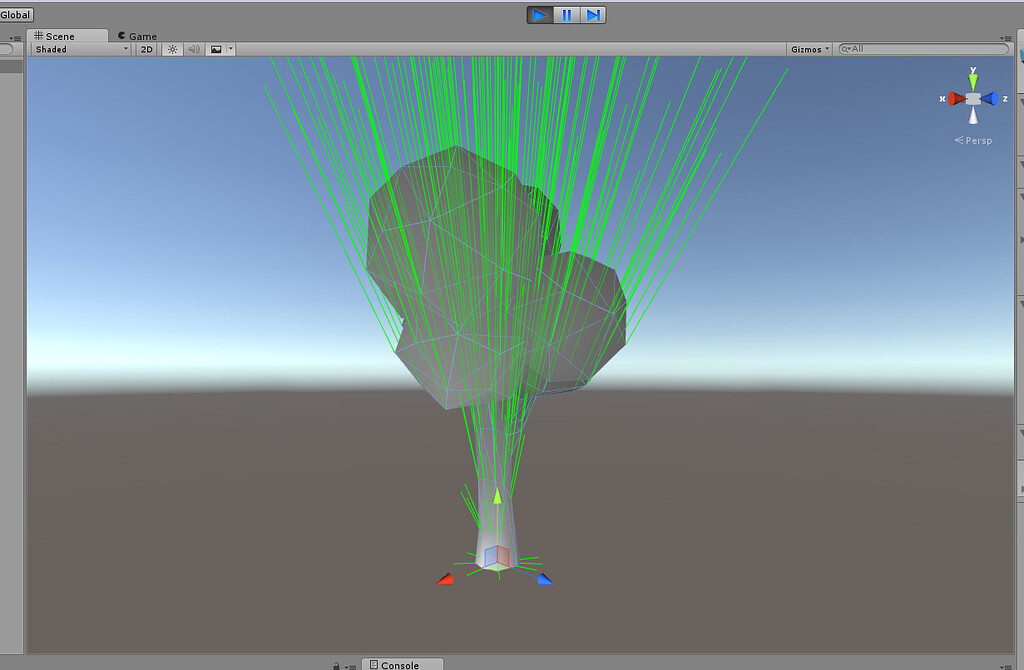Mute scene audio via the speaker icon
This screenshot has width=1024, height=670.
[193, 48]
